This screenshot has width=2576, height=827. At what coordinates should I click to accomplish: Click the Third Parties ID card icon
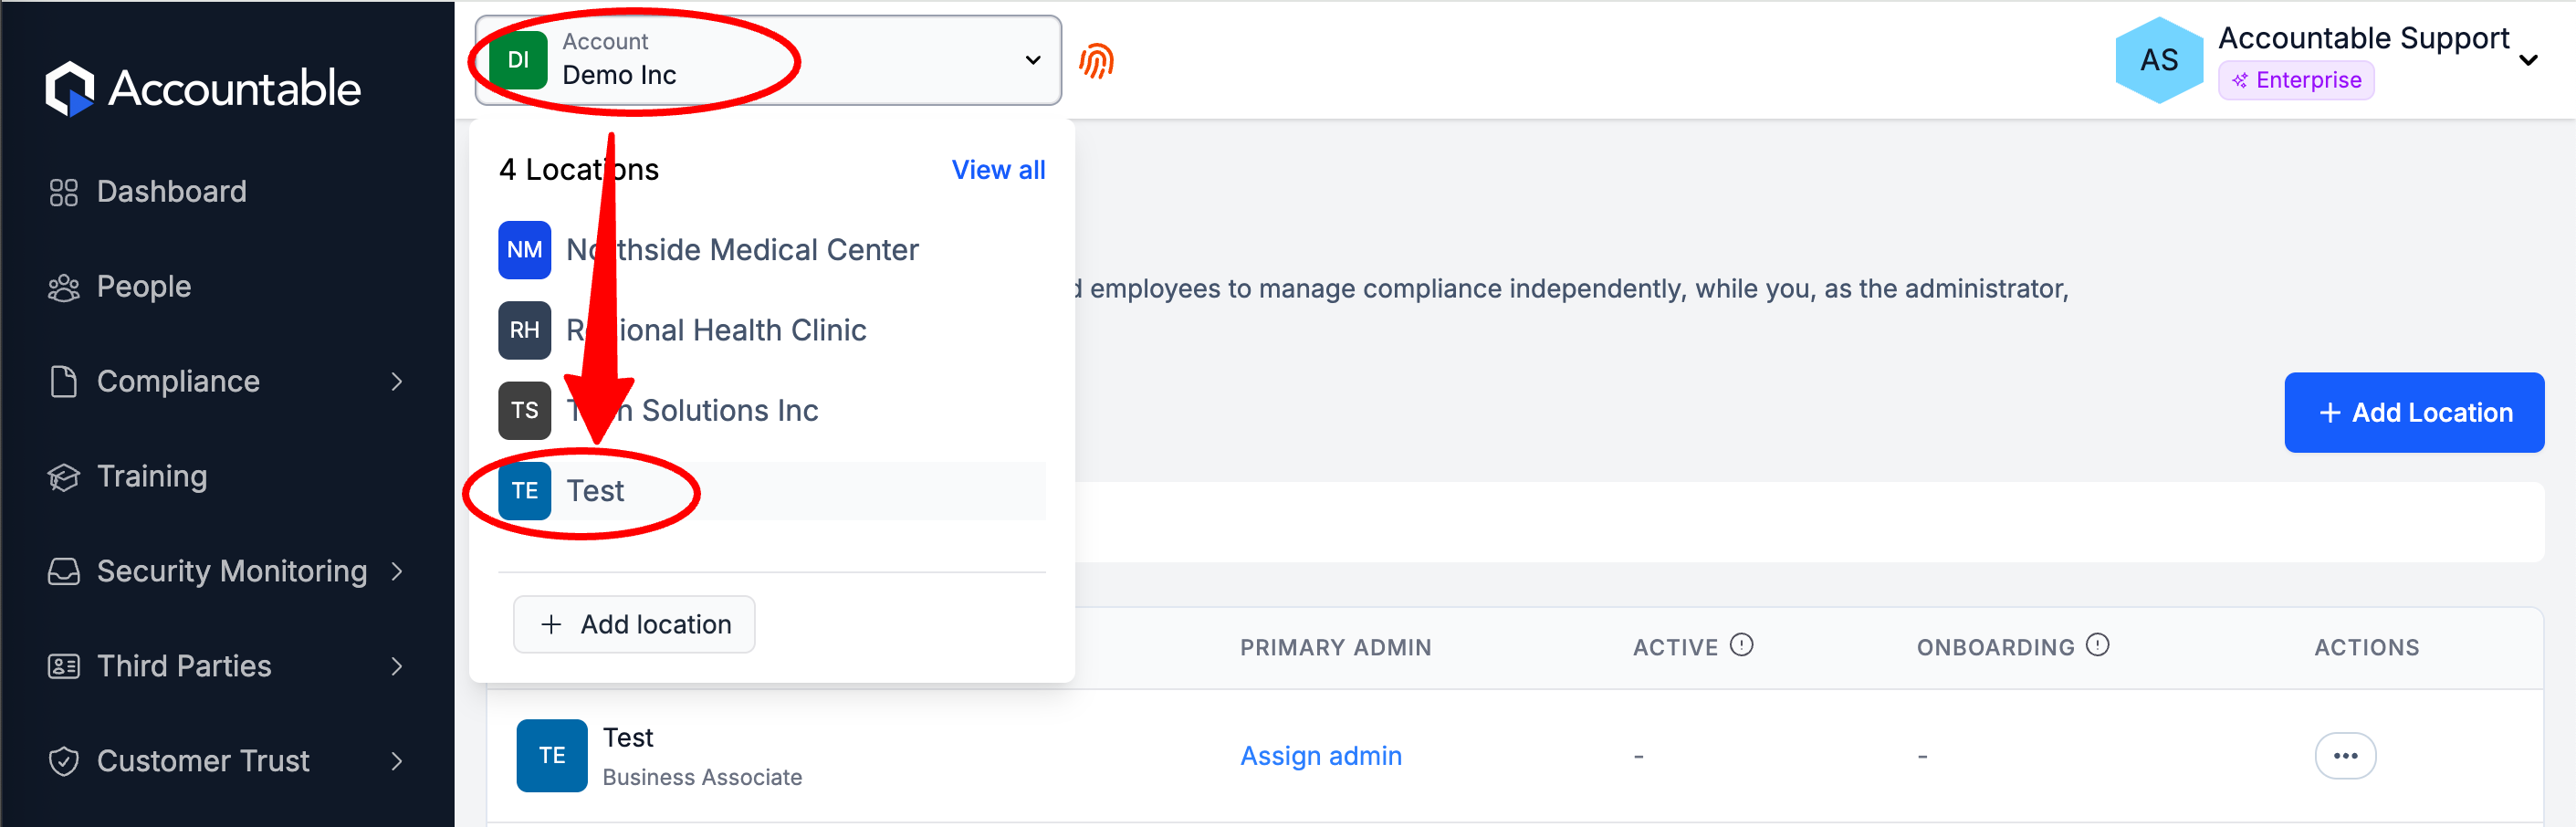tap(63, 666)
